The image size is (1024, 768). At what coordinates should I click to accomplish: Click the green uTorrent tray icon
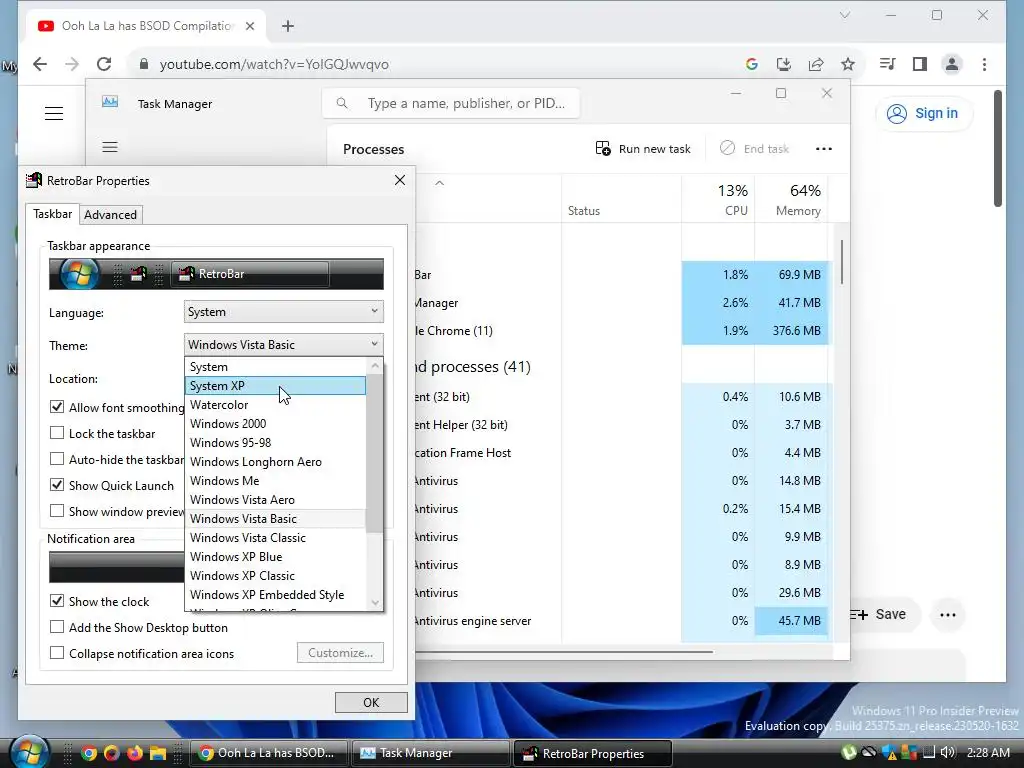point(849,753)
